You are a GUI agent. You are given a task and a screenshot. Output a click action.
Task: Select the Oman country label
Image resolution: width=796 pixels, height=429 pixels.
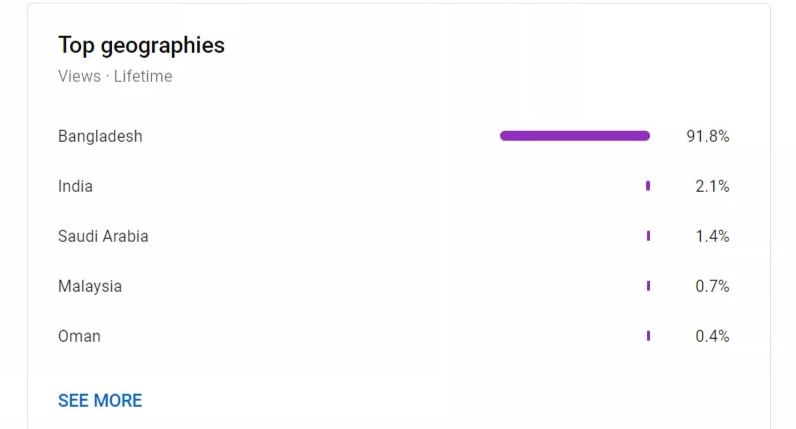pyautogui.click(x=79, y=336)
